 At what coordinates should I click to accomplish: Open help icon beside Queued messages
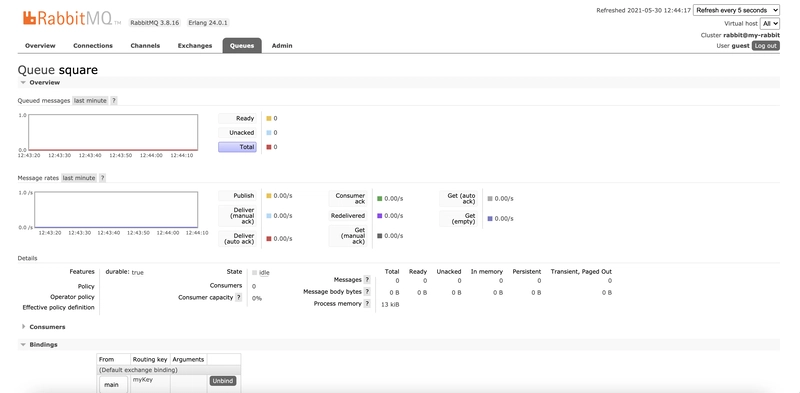114,101
